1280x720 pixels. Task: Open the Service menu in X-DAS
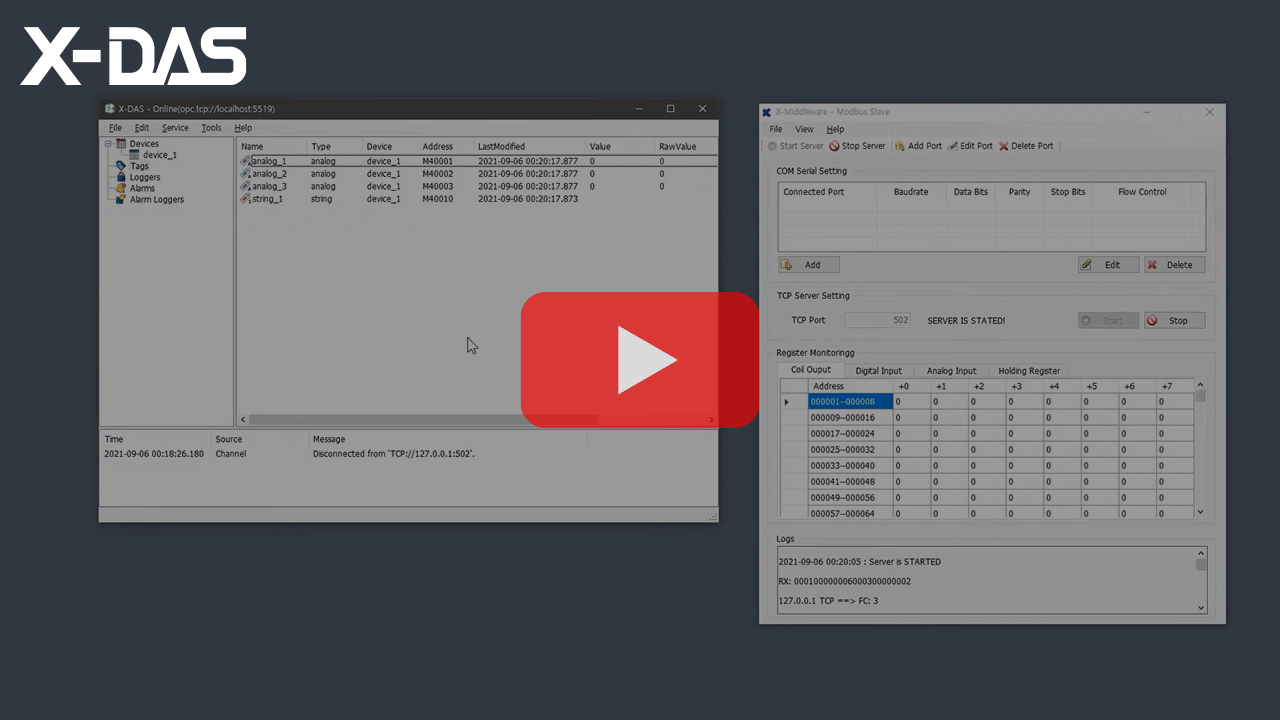point(174,127)
